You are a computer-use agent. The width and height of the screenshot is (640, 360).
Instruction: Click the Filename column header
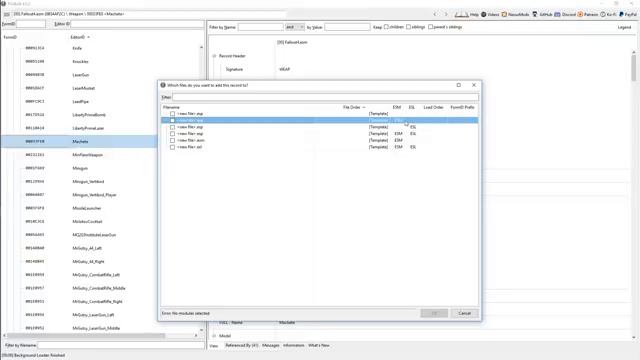pyautogui.click(x=171, y=107)
